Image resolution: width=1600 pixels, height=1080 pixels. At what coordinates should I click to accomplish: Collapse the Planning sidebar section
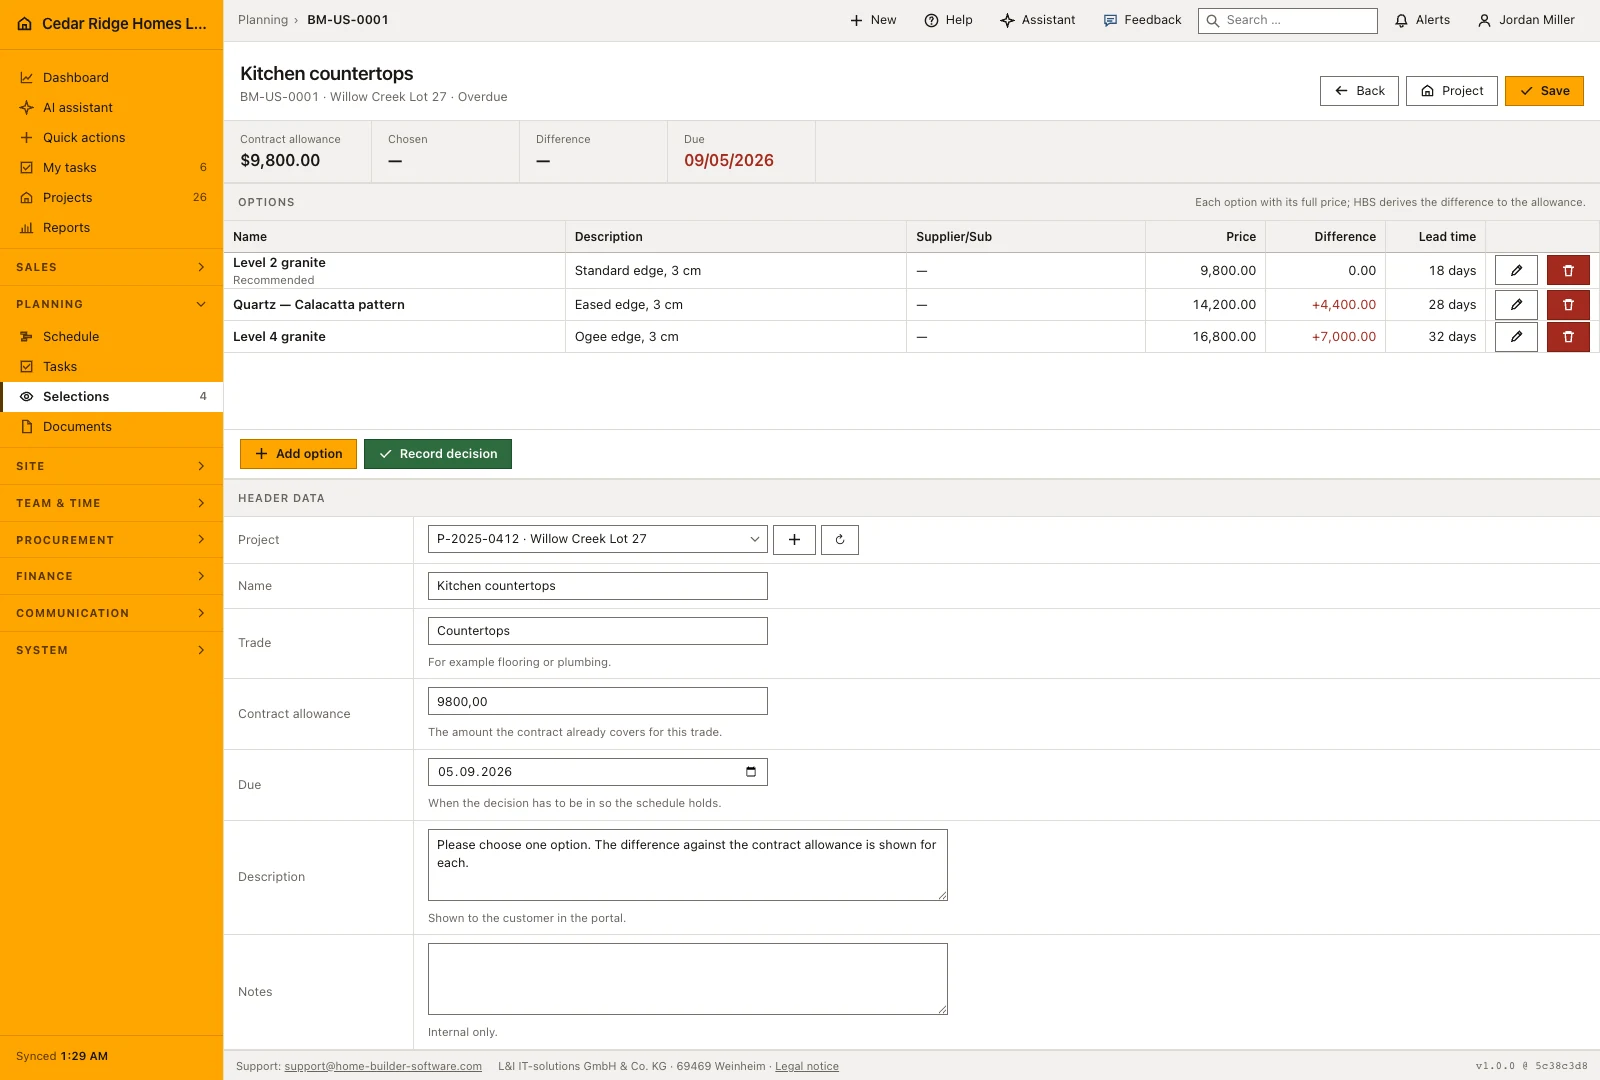tap(111, 304)
